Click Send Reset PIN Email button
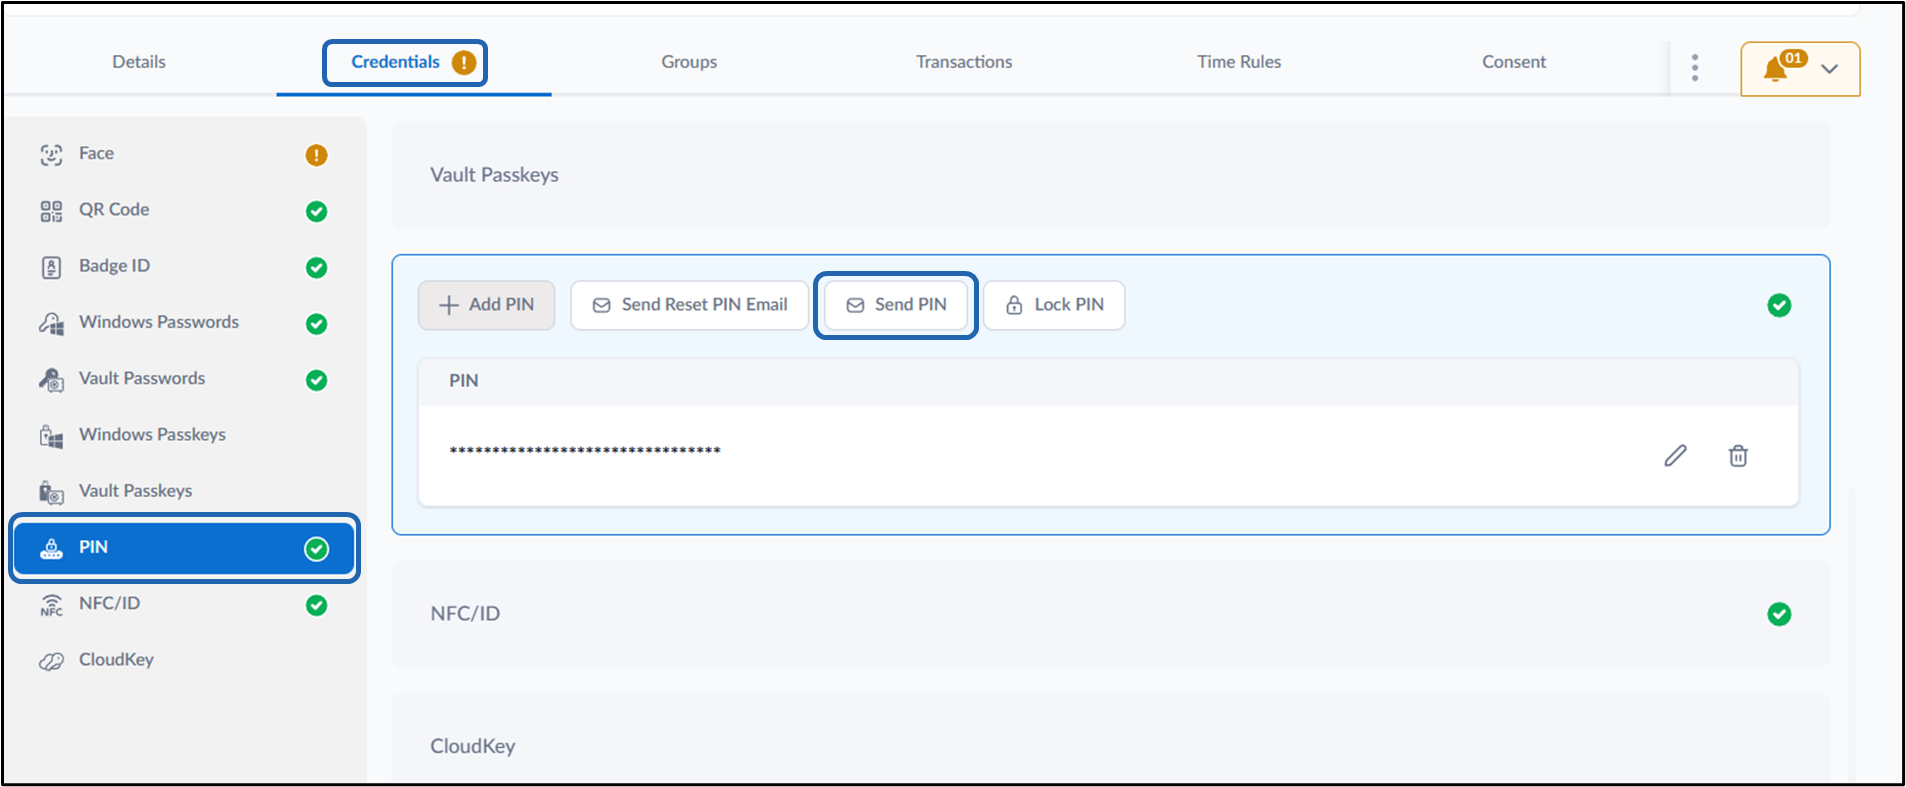 click(x=690, y=305)
